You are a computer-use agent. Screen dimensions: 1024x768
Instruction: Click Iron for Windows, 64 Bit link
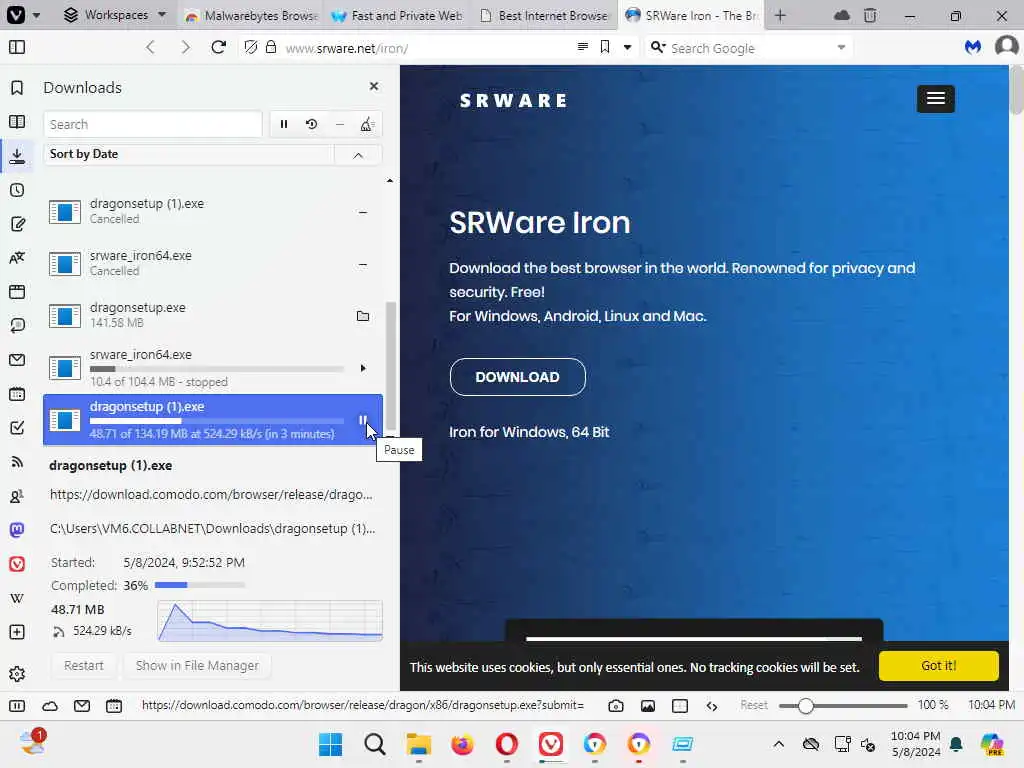tap(529, 432)
